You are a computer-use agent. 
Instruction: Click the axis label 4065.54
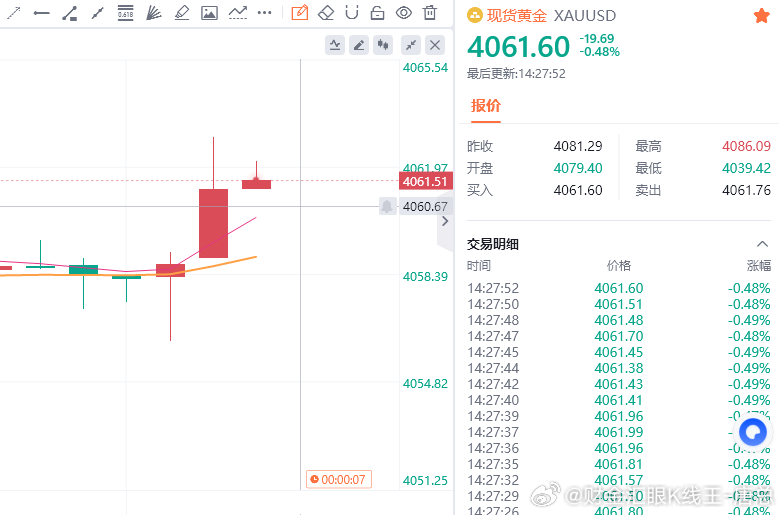[x=425, y=67]
